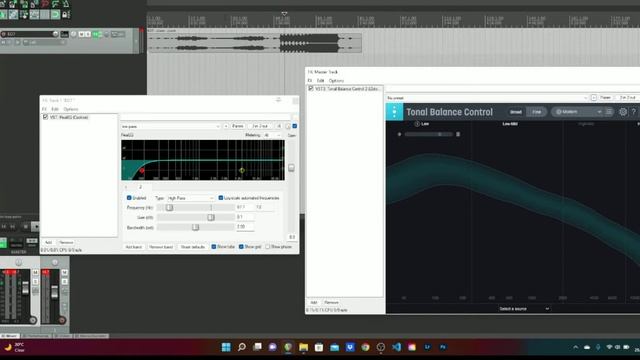Screen dimensions: 640x360
Task: Toggle the REAPER toolbar lock icon
Action: [66, 15]
